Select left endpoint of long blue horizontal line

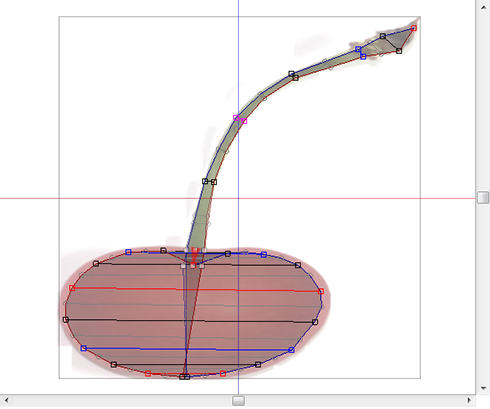coord(84,348)
